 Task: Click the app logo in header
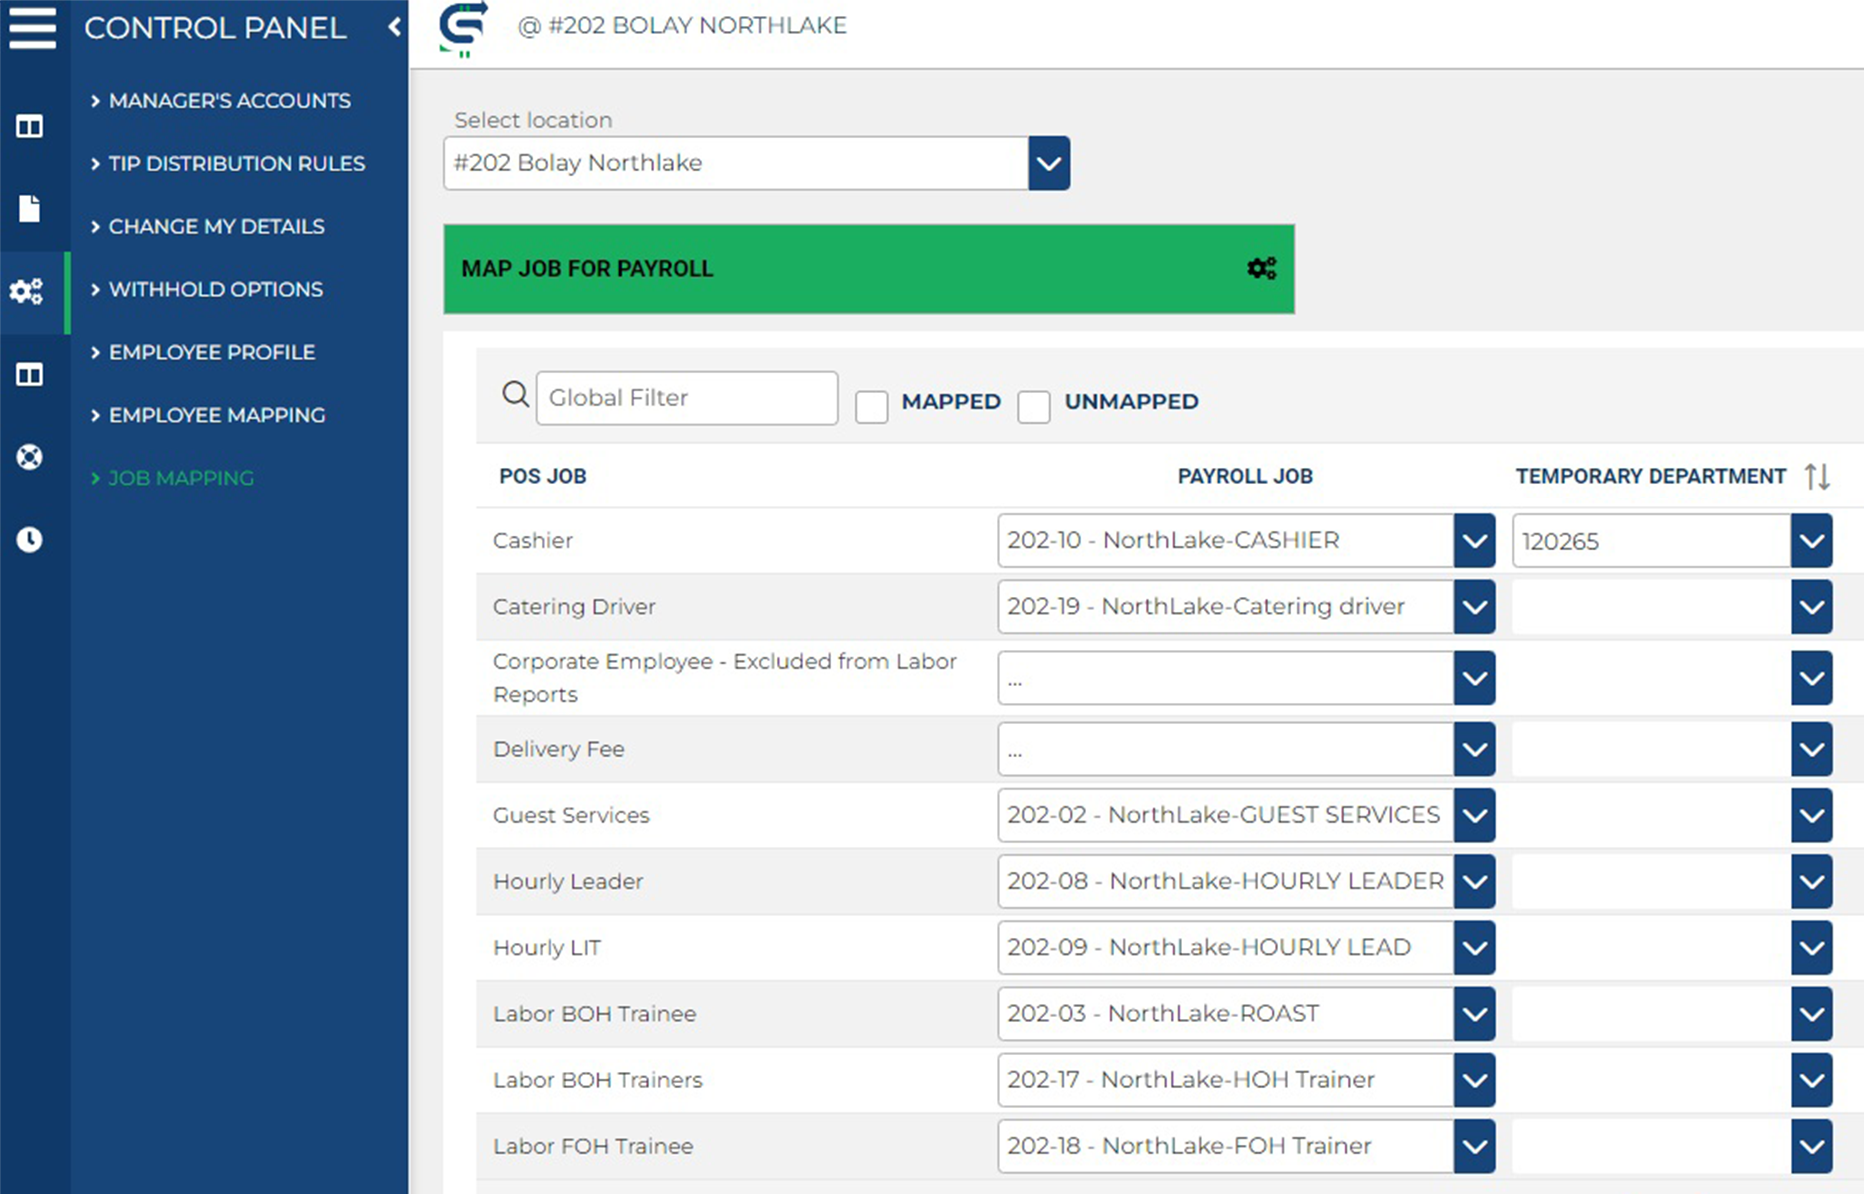point(463,27)
